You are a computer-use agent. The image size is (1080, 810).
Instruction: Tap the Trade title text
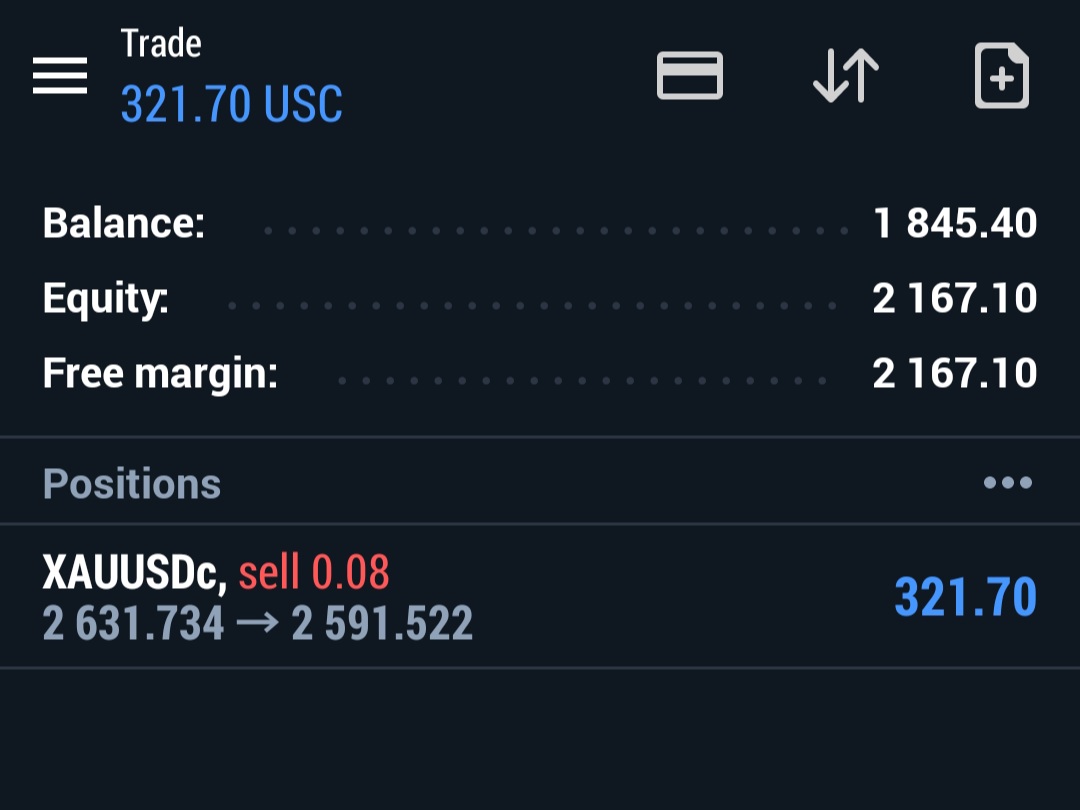click(x=161, y=43)
